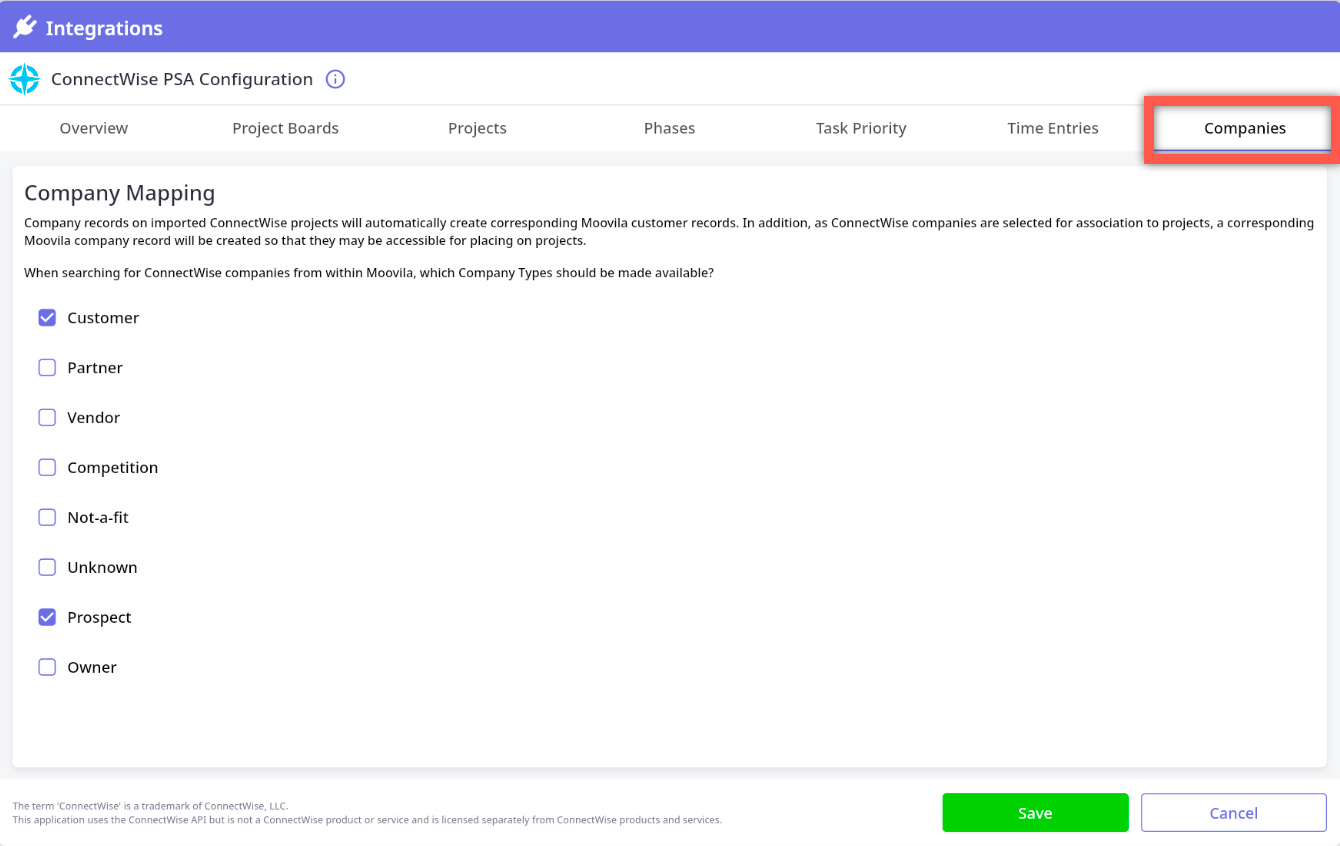Enable the Owner checkbox

[x=47, y=667]
